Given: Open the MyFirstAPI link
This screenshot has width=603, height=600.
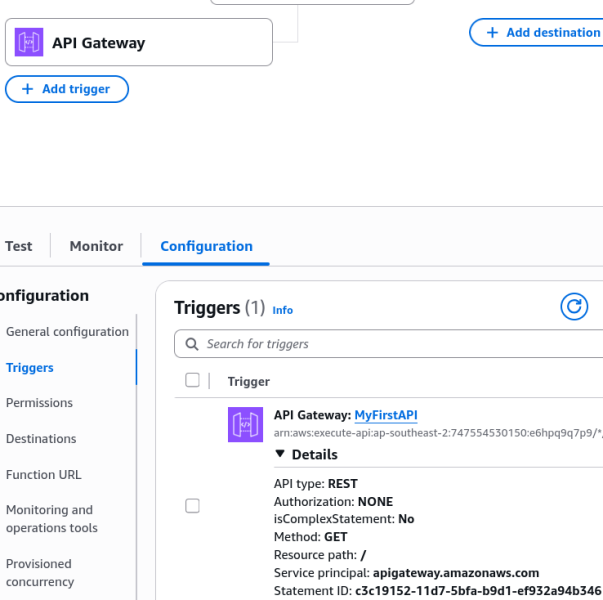Looking at the screenshot, I should (x=386, y=415).
